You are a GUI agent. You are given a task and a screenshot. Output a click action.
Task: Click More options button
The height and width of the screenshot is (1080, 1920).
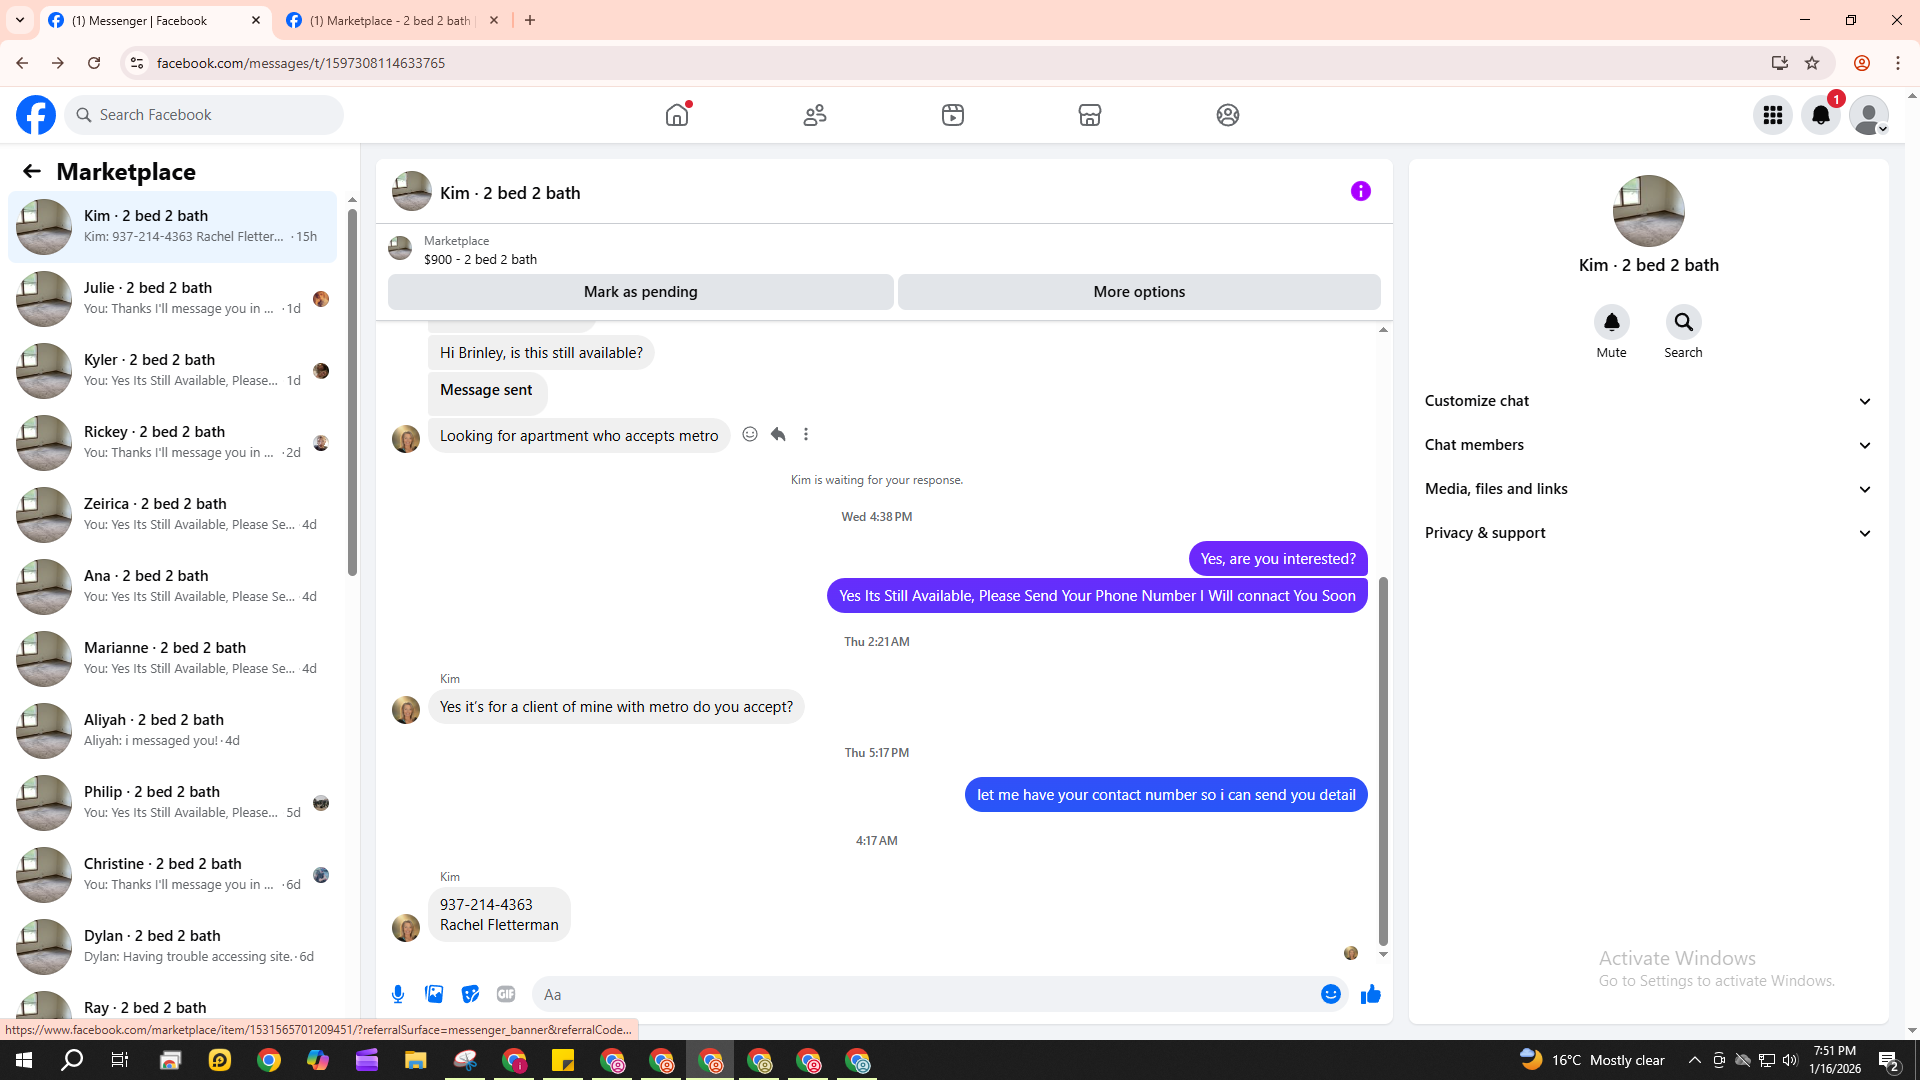point(1139,292)
